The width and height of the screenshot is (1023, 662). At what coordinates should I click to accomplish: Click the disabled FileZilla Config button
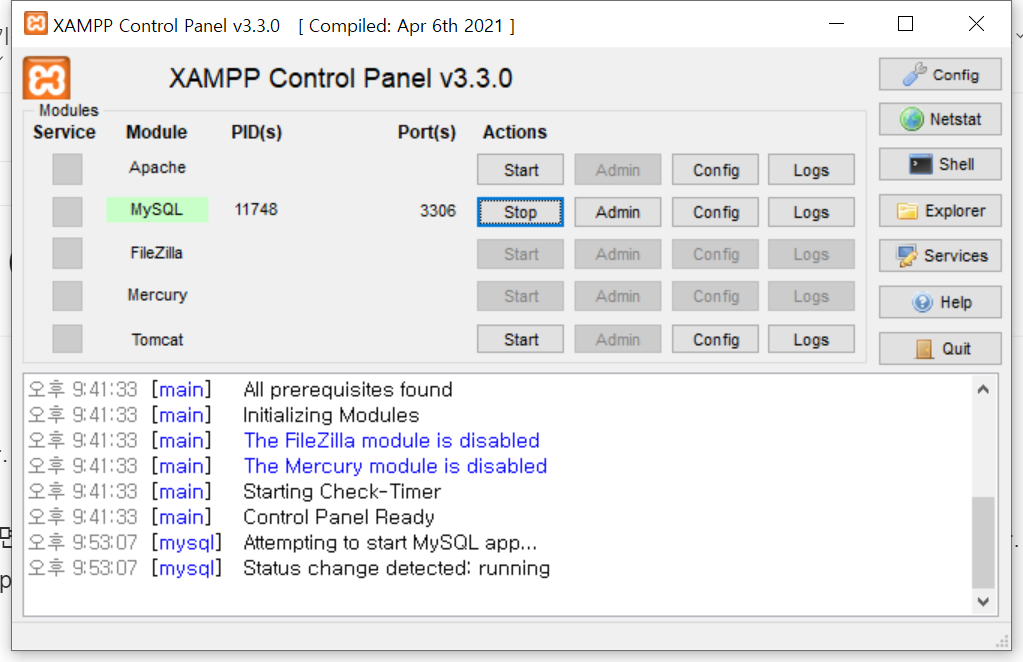pos(715,254)
